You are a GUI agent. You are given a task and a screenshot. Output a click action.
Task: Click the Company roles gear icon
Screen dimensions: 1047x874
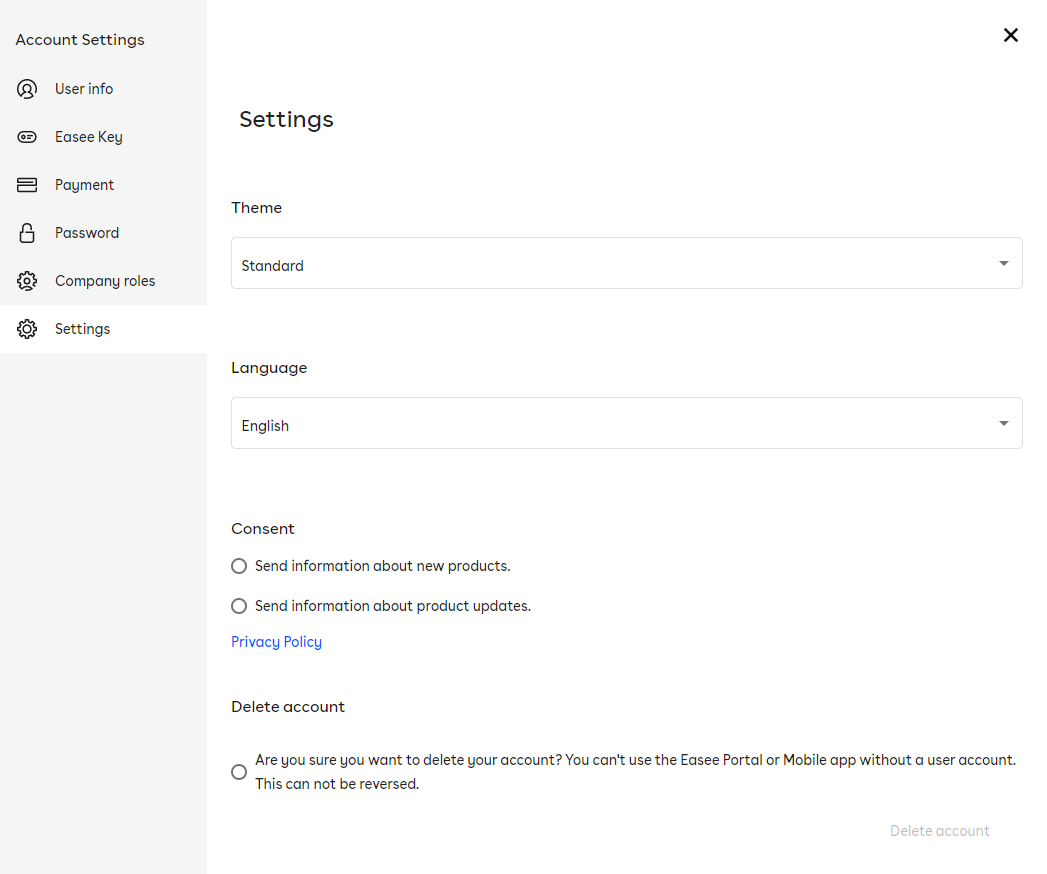[x=27, y=281]
